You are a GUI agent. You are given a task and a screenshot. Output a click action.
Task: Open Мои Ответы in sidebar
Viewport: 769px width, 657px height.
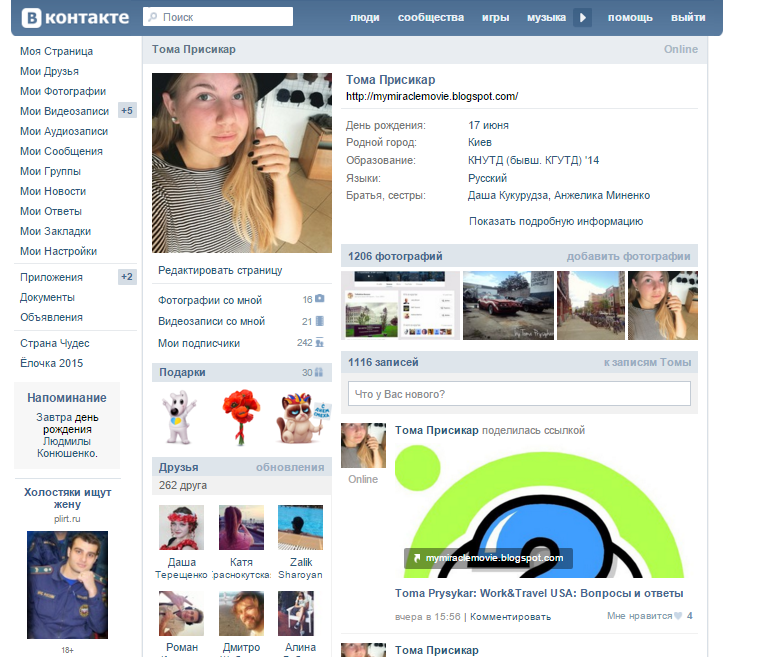point(51,211)
